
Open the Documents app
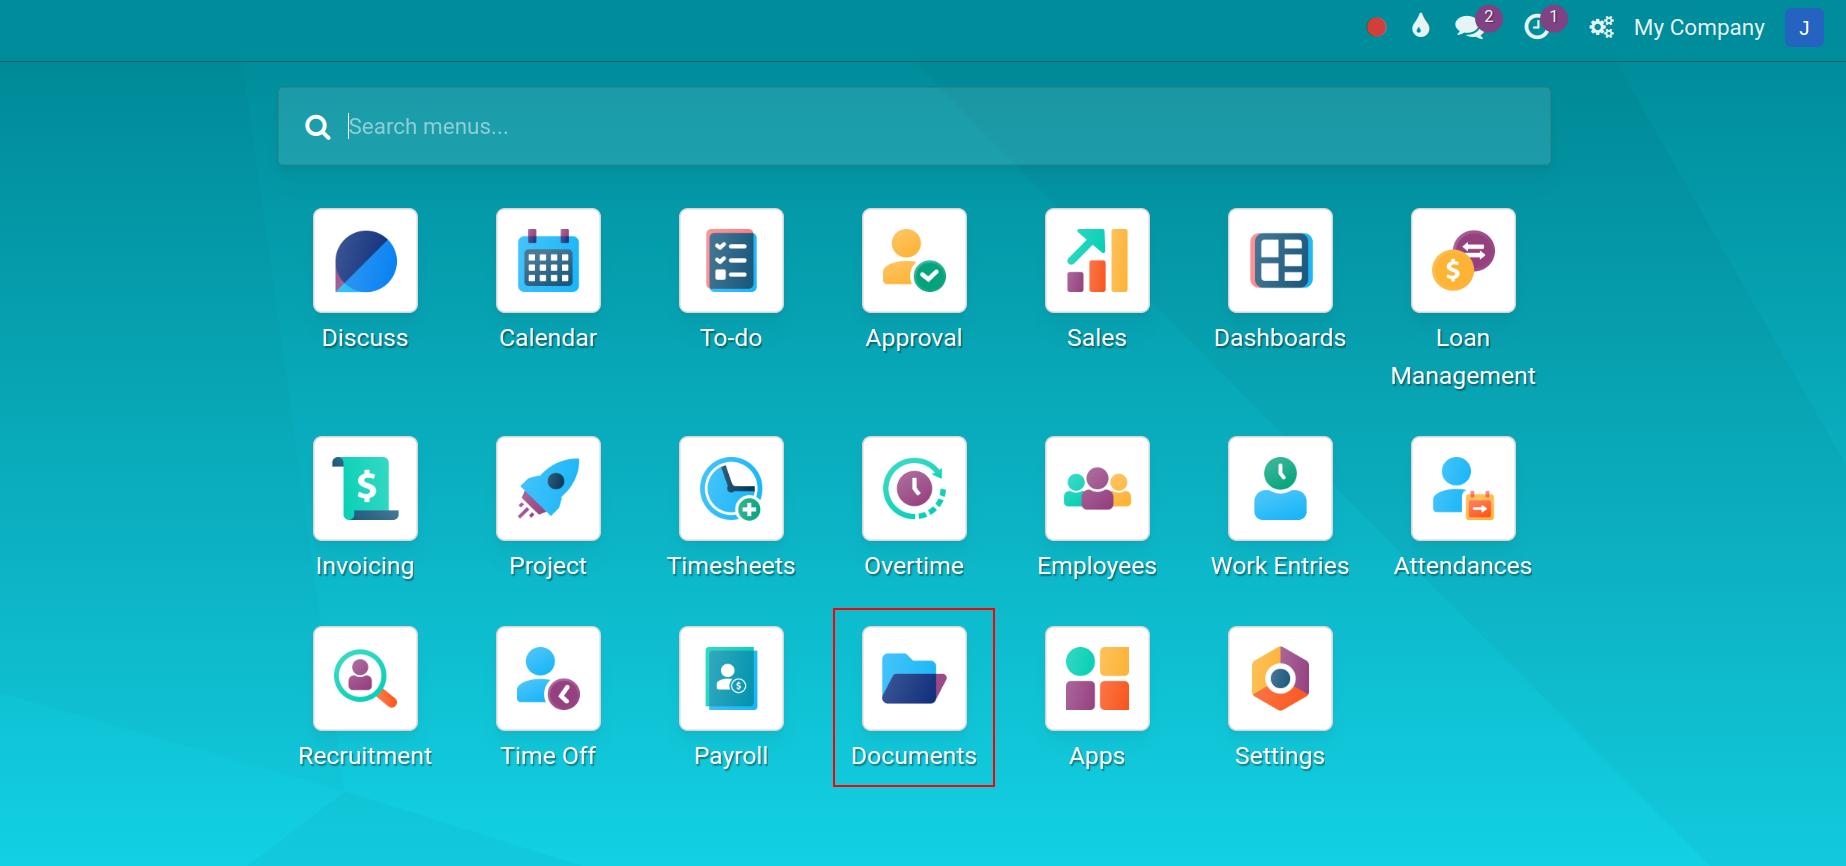pyautogui.click(x=914, y=679)
